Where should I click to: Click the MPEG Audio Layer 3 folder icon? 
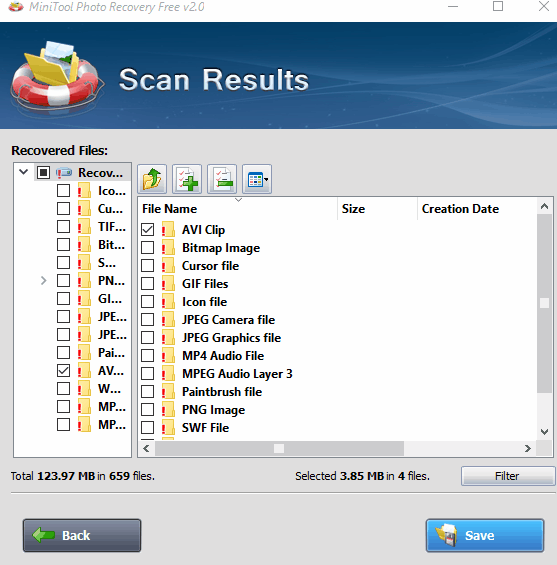point(168,374)
